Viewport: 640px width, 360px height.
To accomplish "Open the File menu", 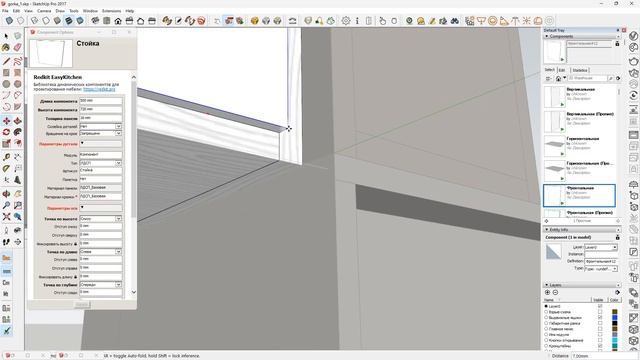I will pos(5,11).
